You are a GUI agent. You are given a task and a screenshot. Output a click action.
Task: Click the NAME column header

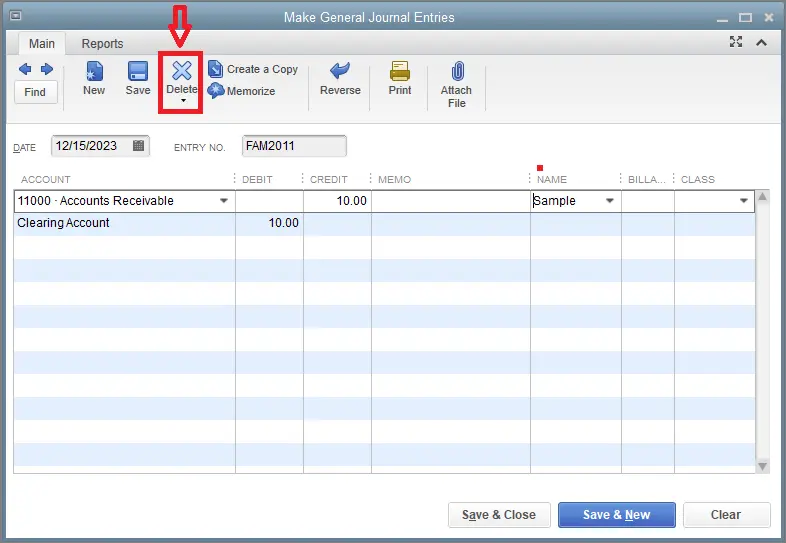point(551,179)
